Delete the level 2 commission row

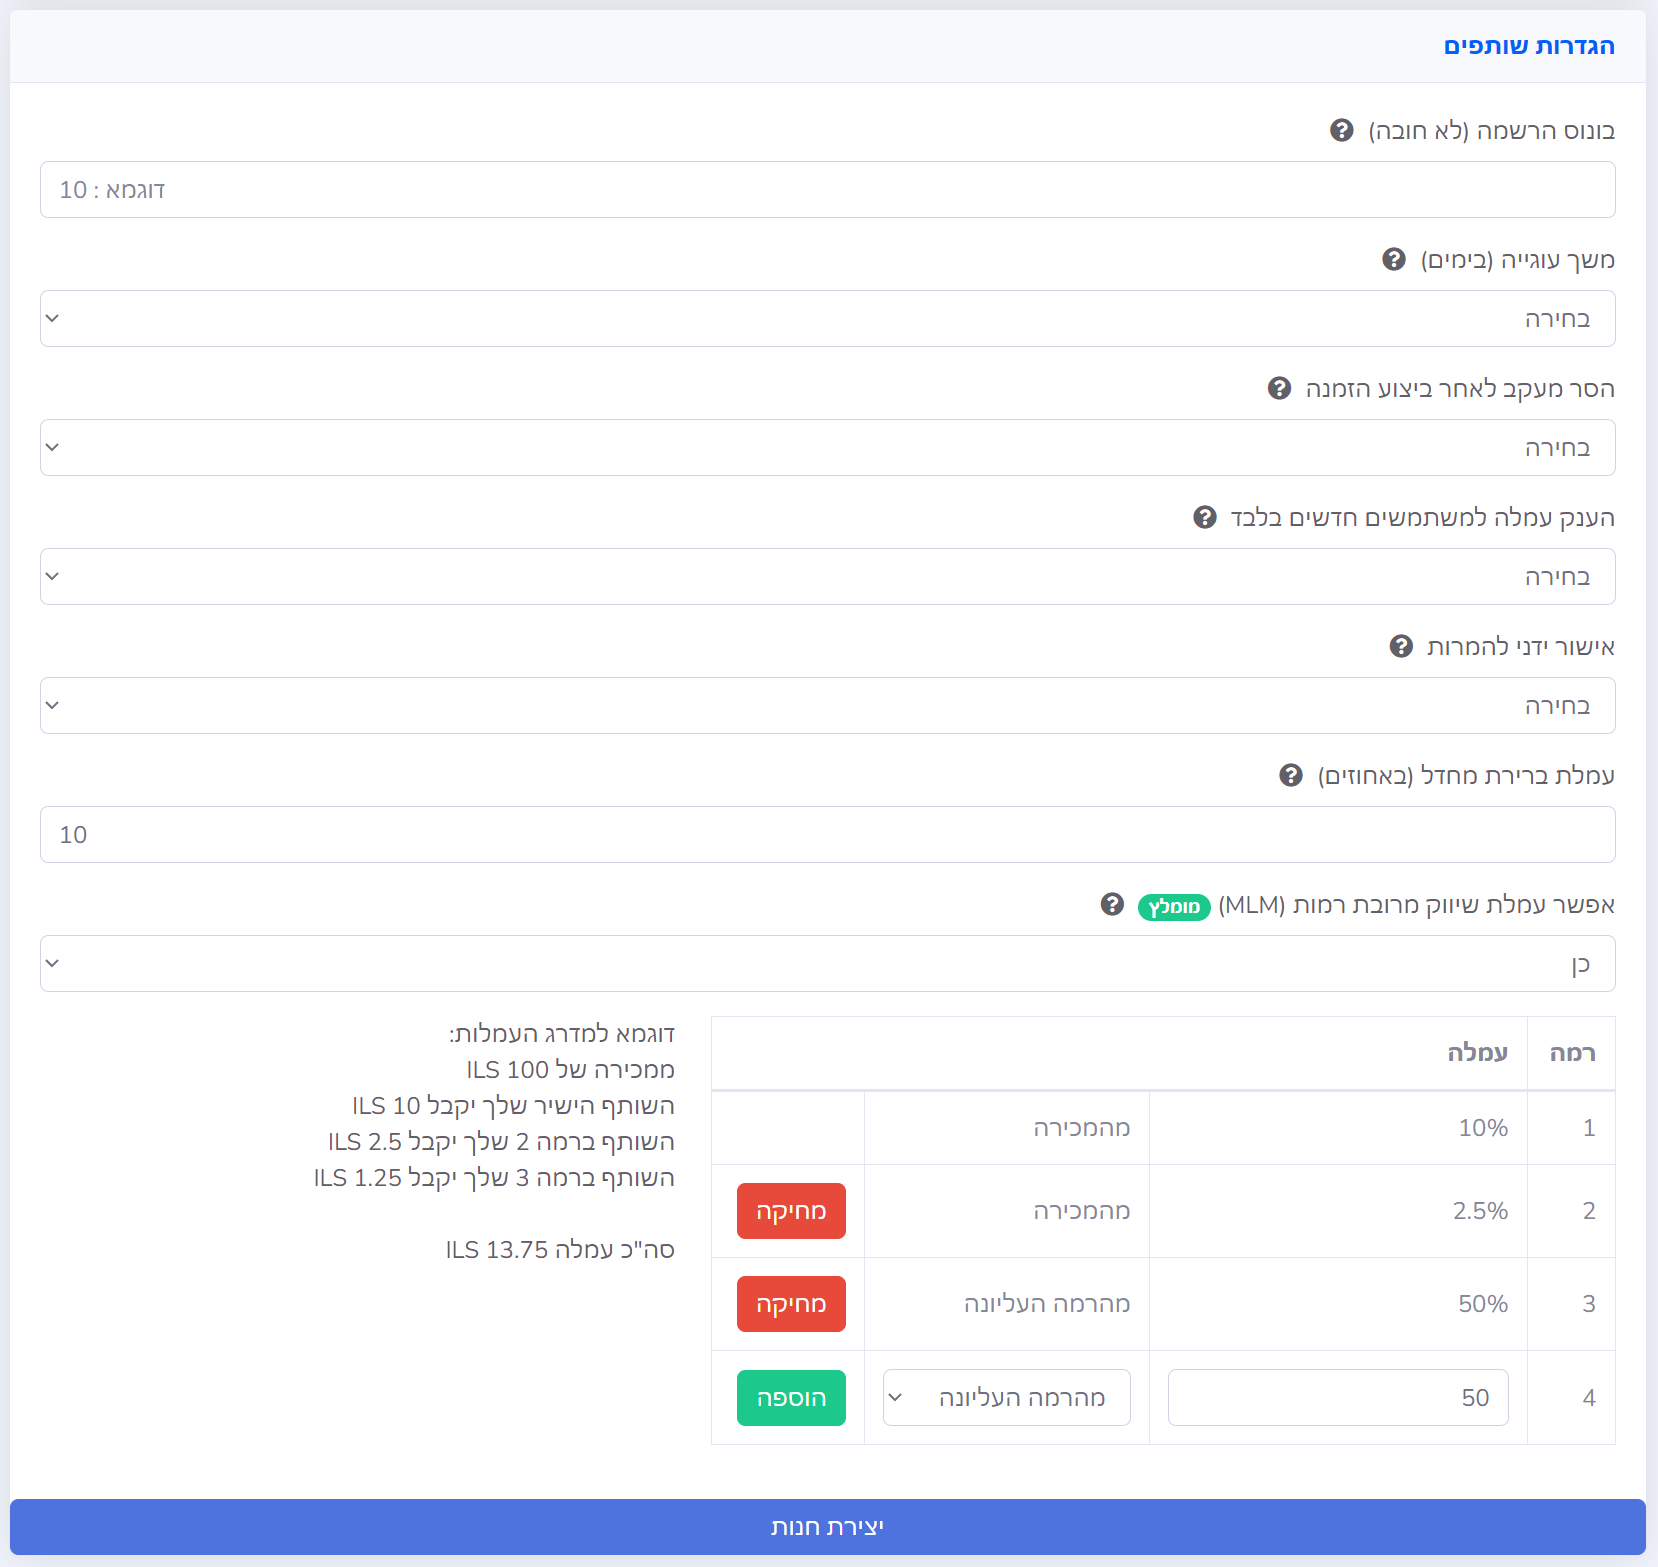point(791,1211)
